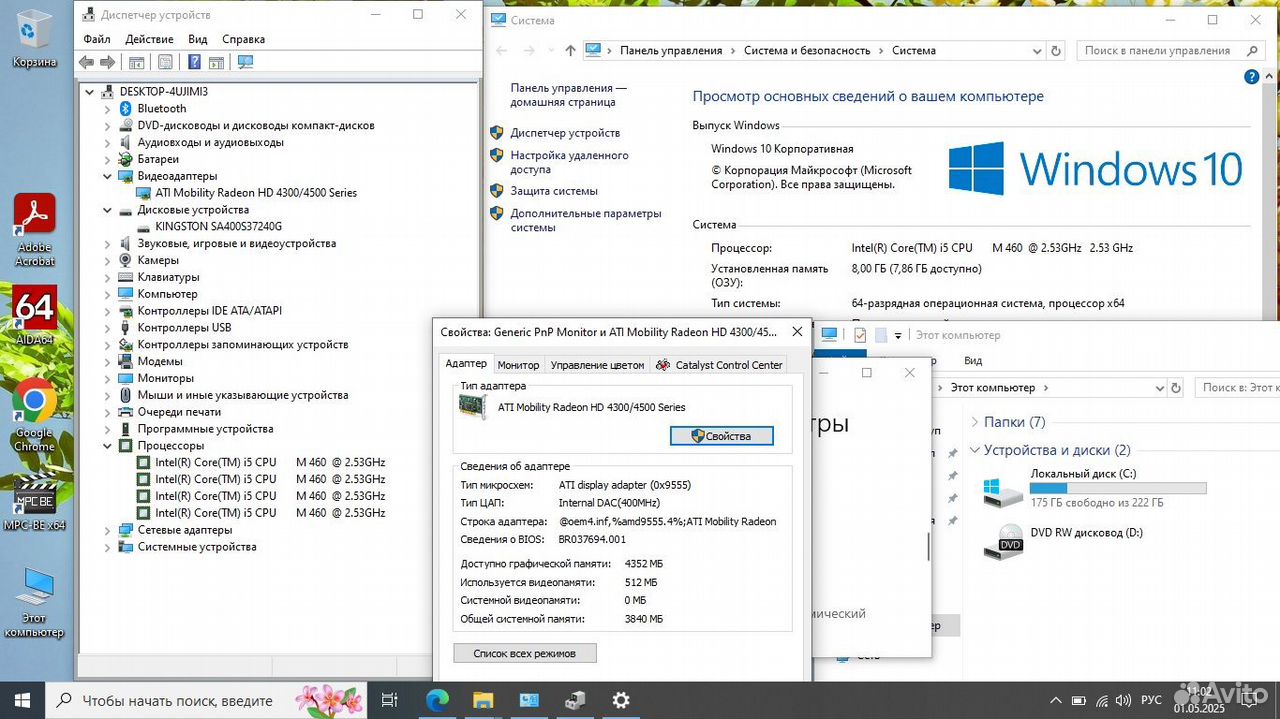The image size is (1280, 719).
Task: Go to Панель управления домашняя страница
Action: click(568, 95)
